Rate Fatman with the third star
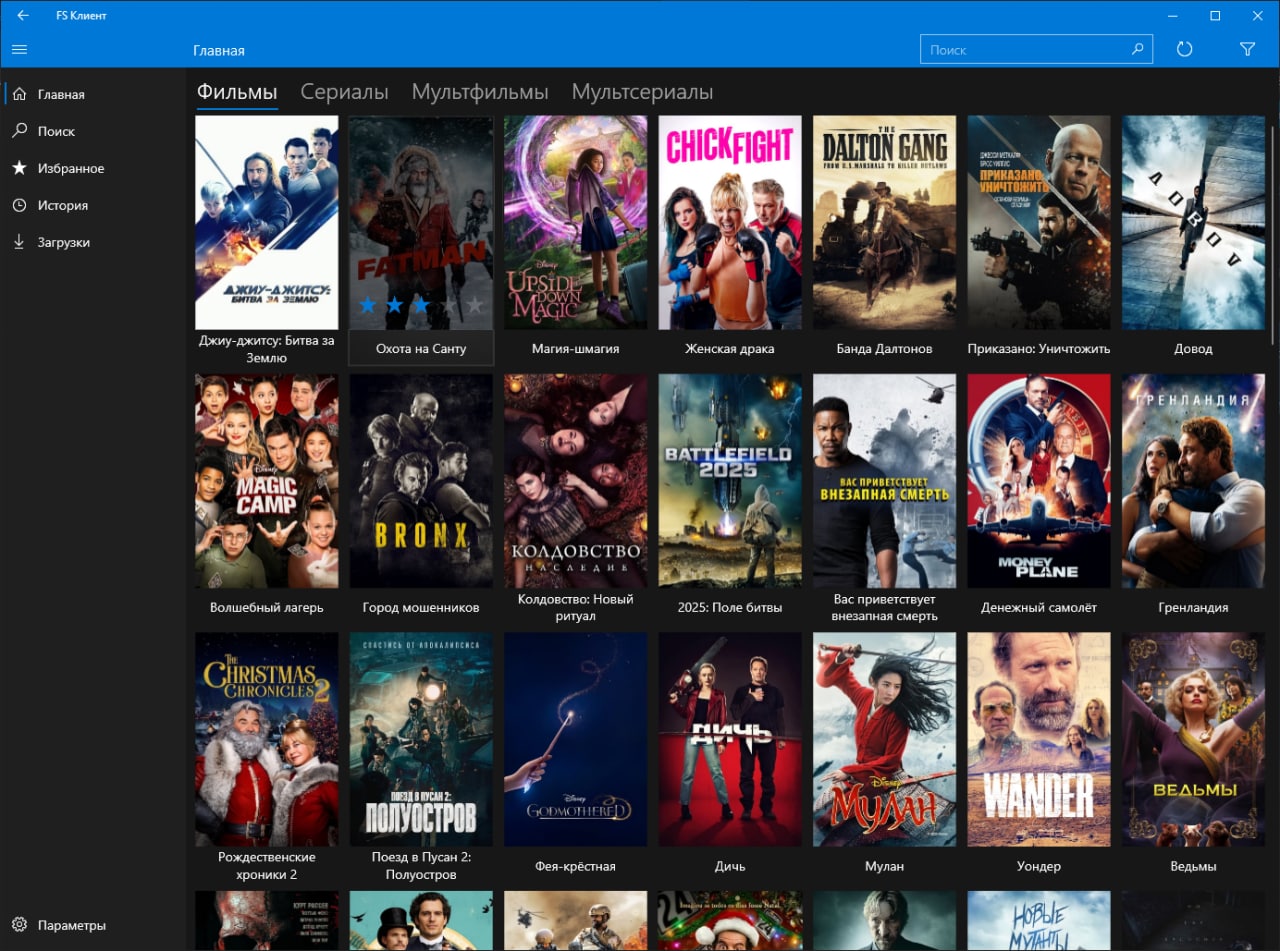This screenshot has width=1280, height=951. [x=421, y=304]
